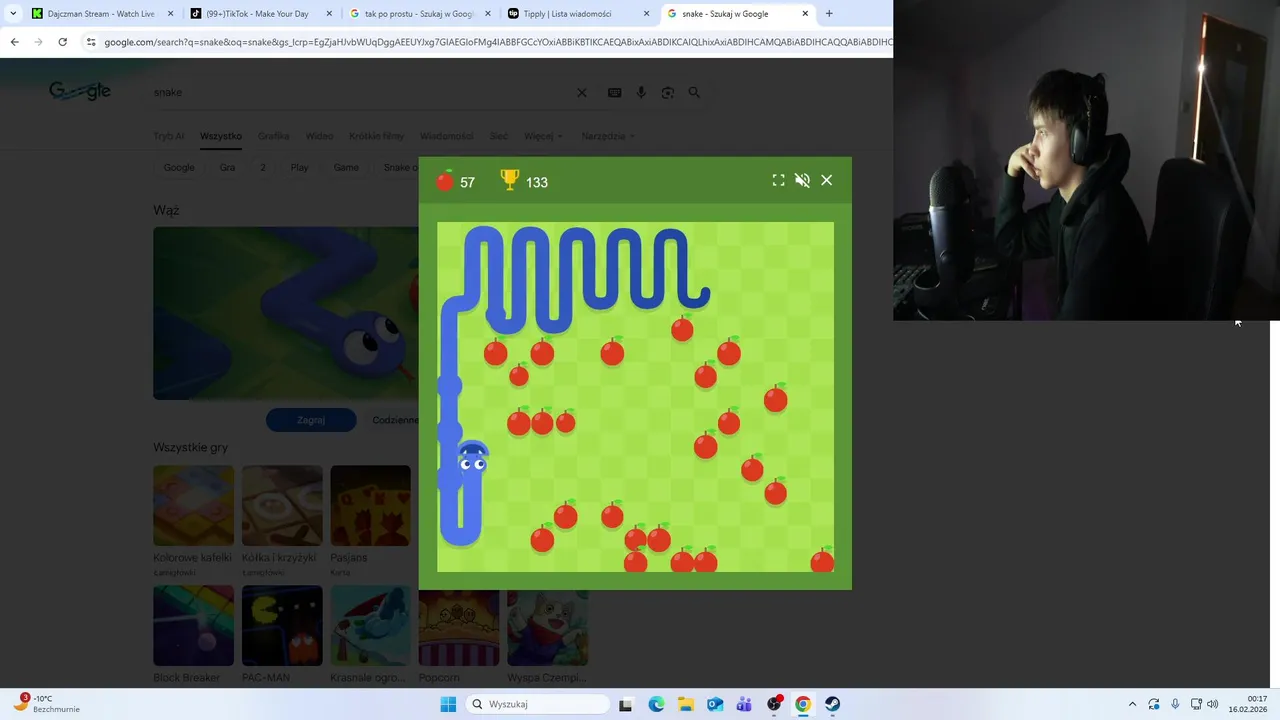Open Google Lens image search
Screen dimensions: 1280x720
(x=668, y=92)
